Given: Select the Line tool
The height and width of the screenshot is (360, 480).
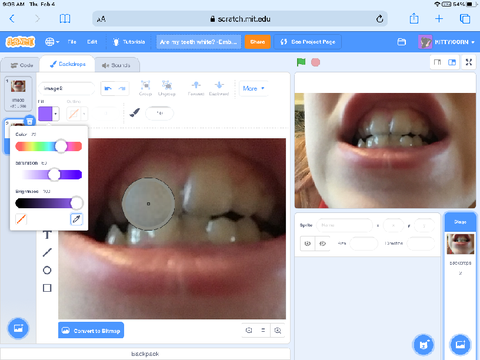Looking at the screenshot, I should (x=47, y=252).
